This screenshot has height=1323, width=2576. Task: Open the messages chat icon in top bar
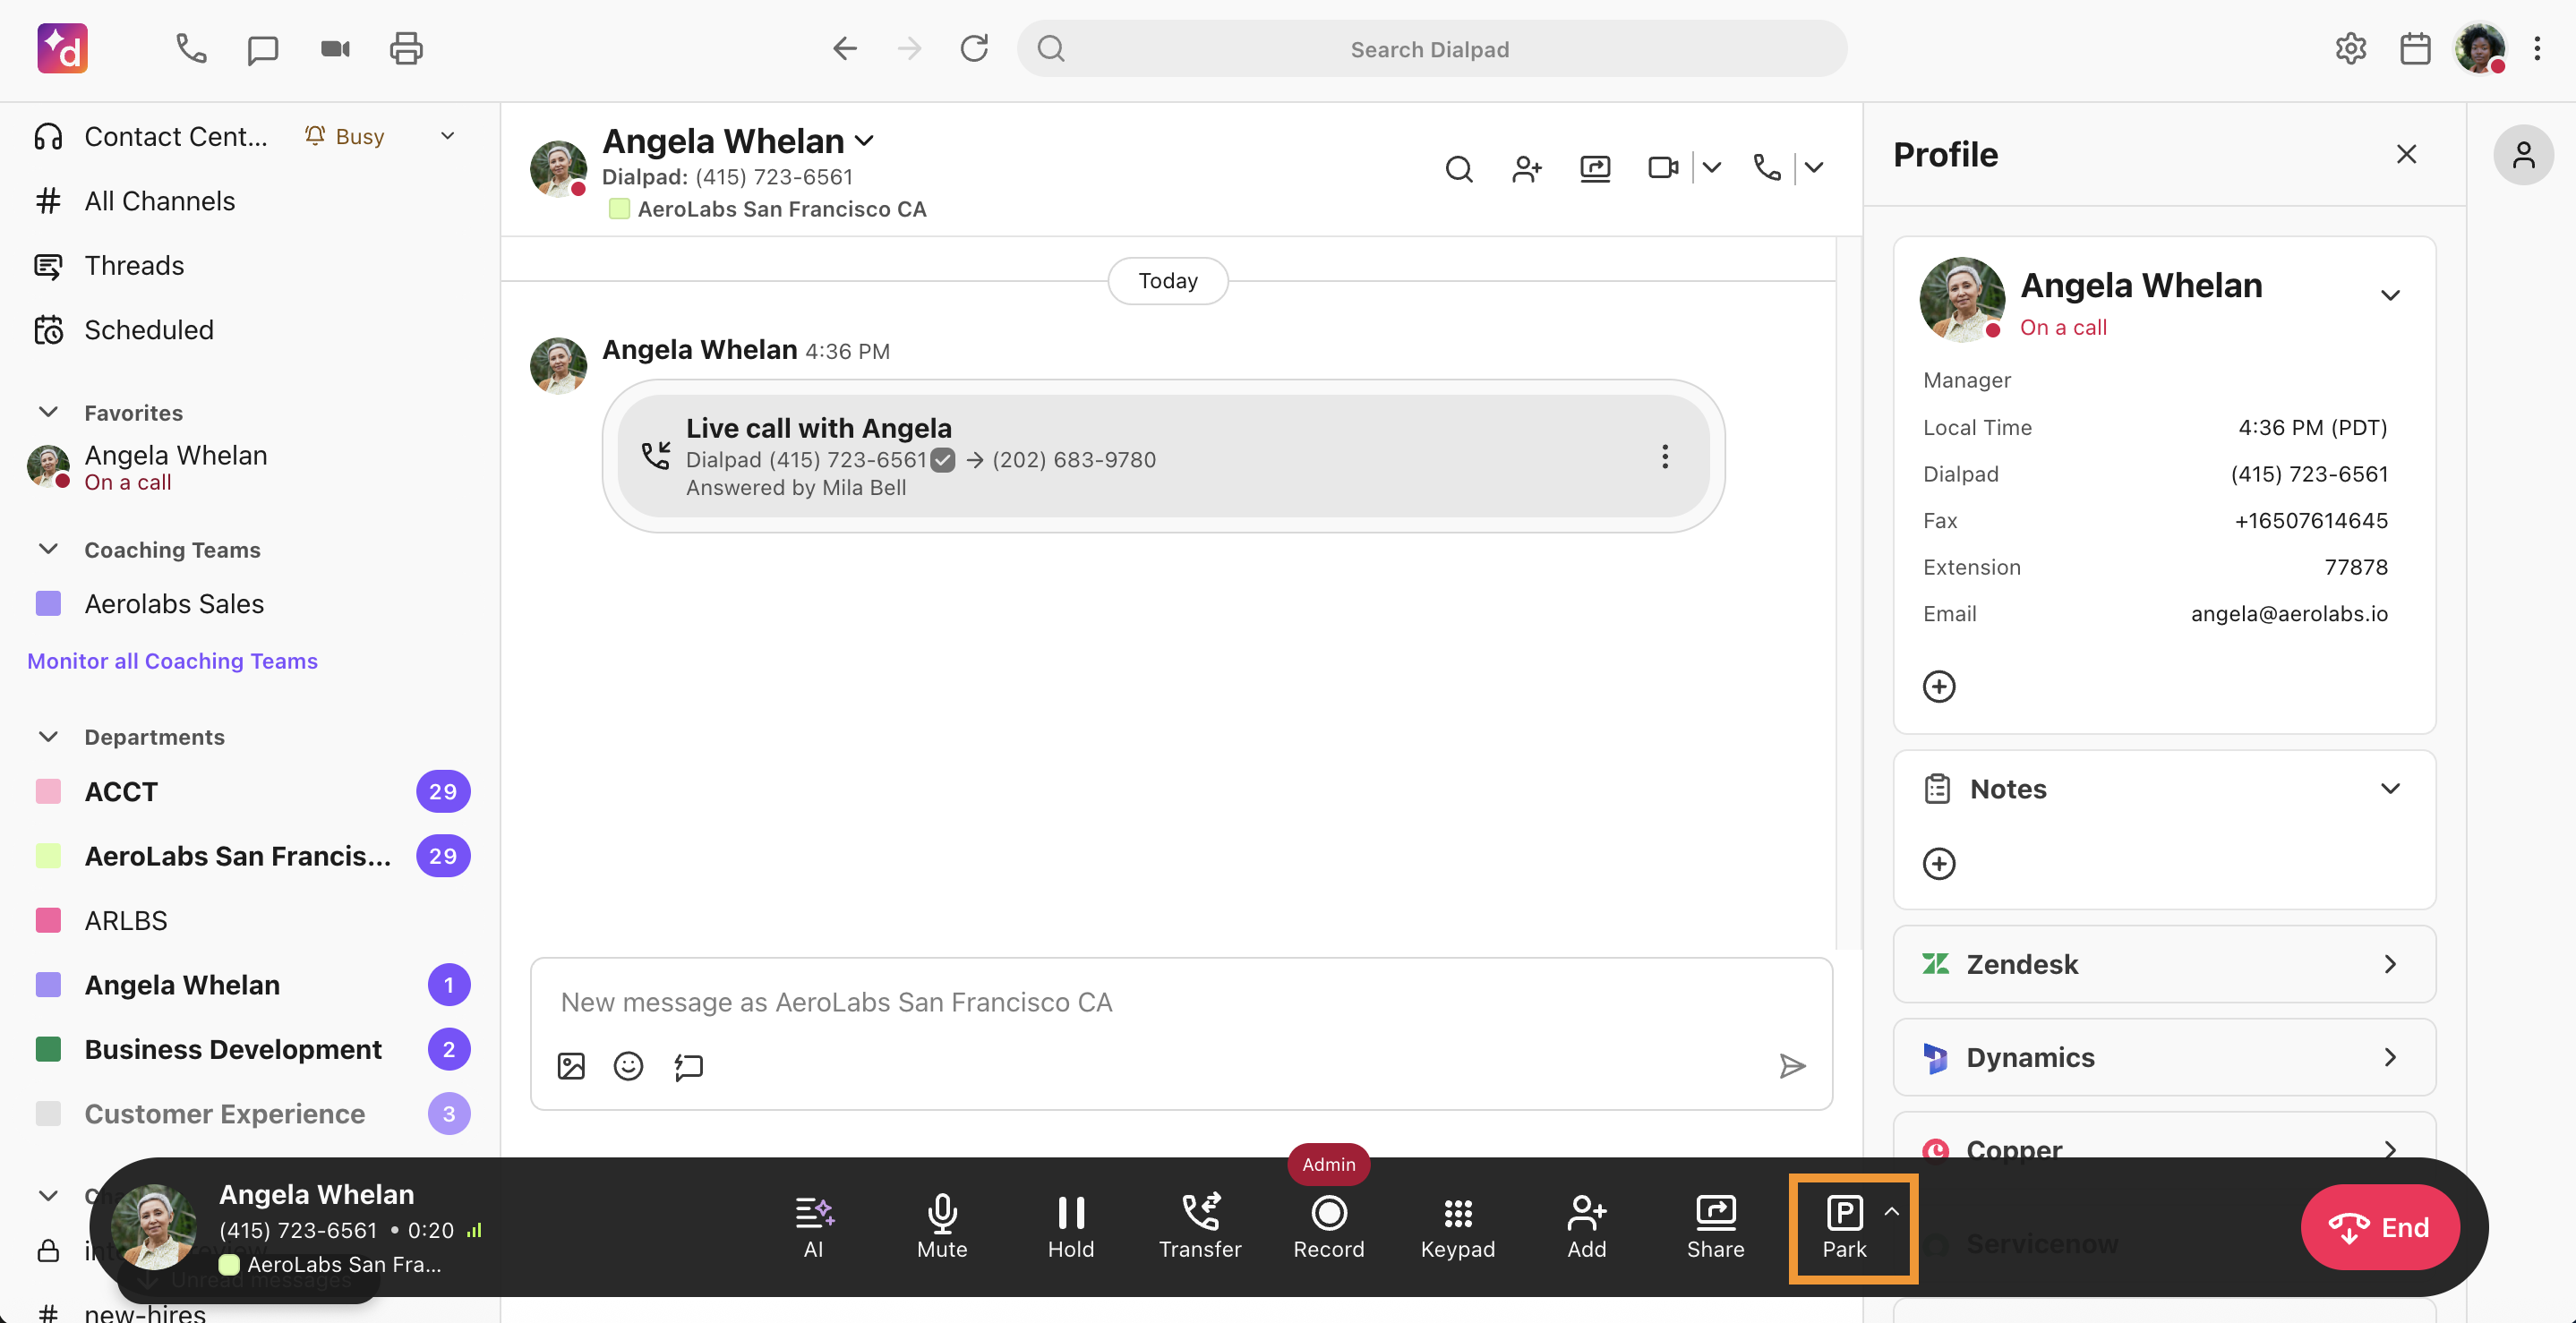coord(262,49)
